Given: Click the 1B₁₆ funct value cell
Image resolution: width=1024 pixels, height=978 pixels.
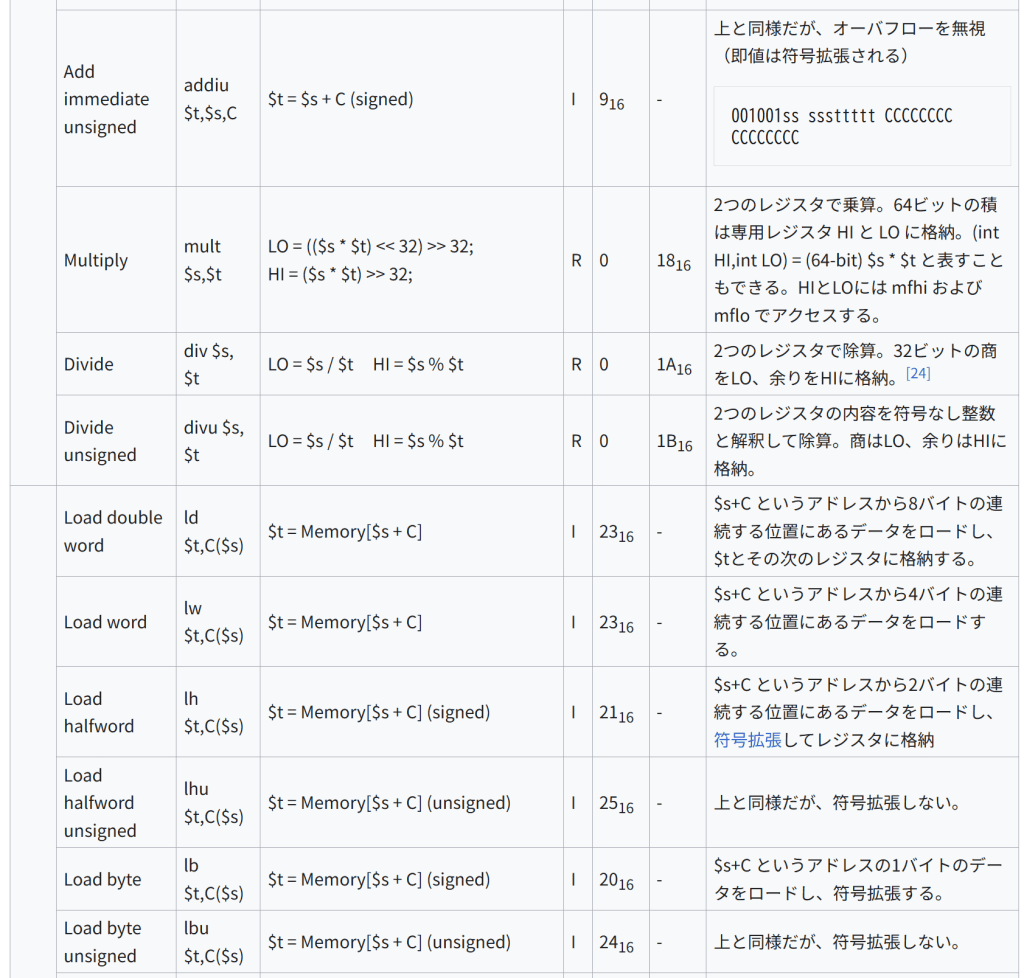Looking at the screenshot, I should pos(673,442).
